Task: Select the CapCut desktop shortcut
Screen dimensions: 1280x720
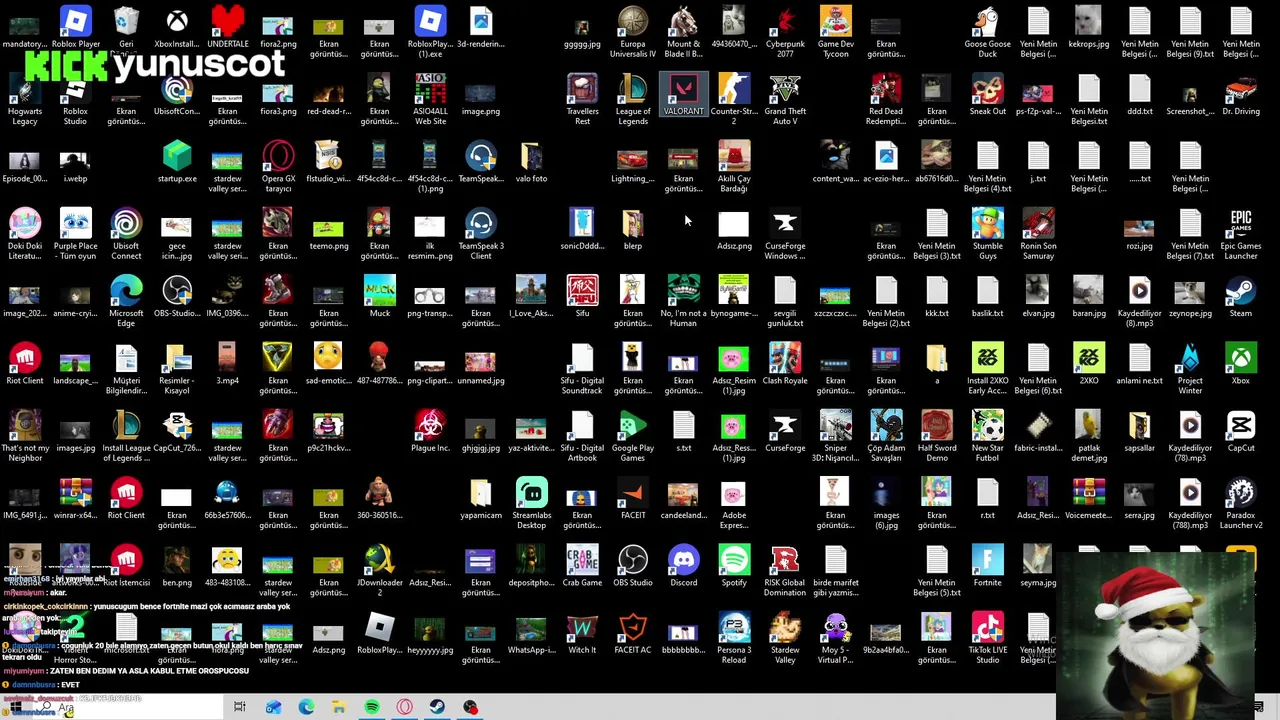Action: click(1241, 432)
